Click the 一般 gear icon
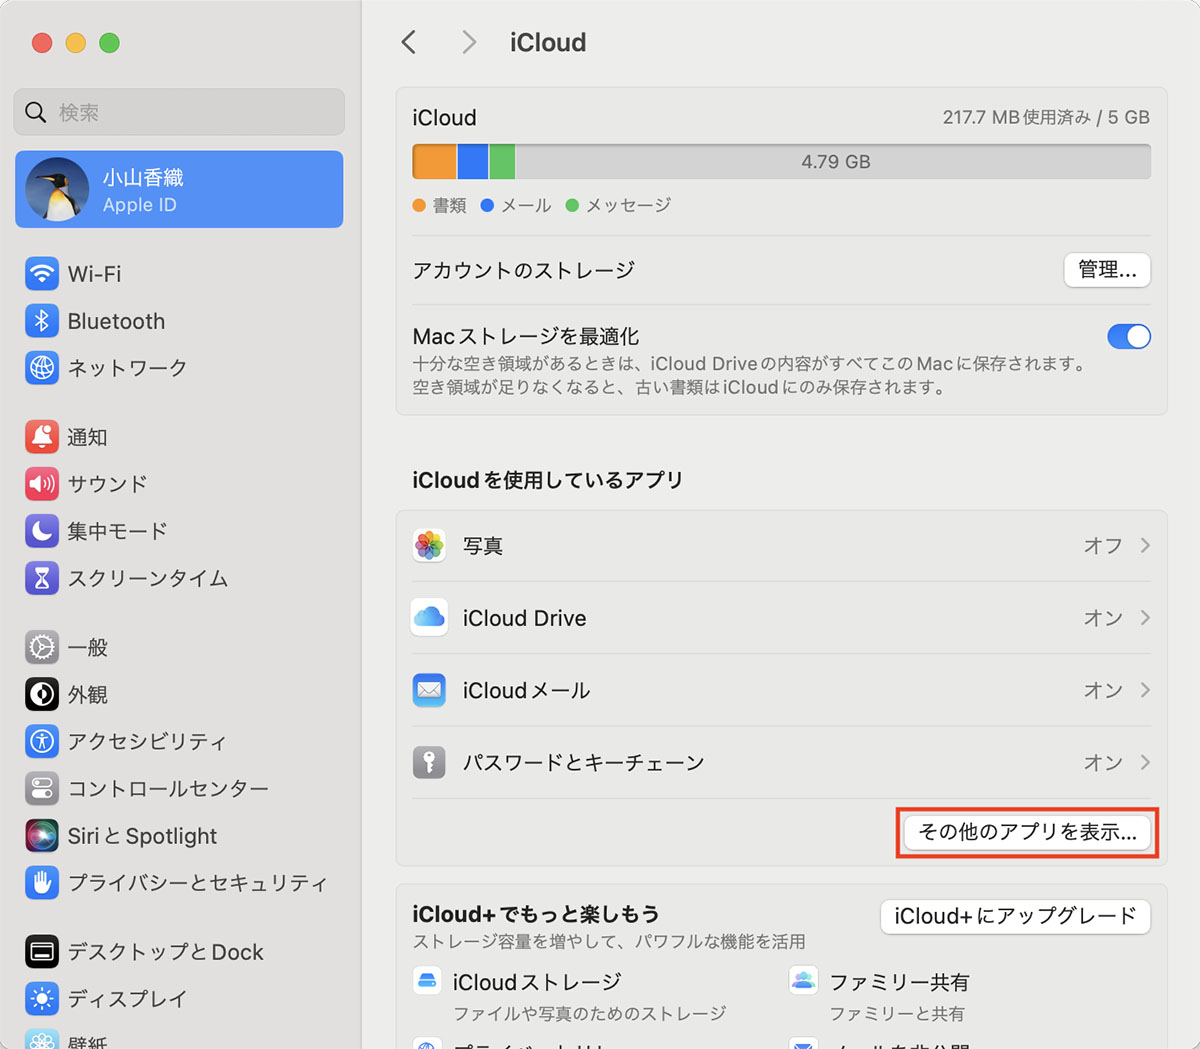Viewport: 1200px width, 1049px height. [x=42, y=647]
